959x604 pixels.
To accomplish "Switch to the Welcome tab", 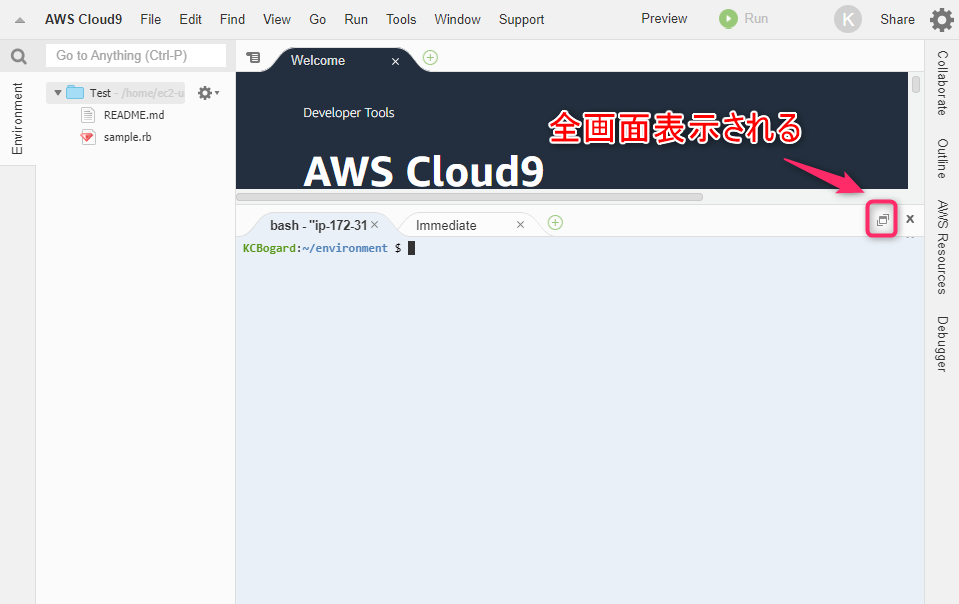I will (x=318, y=61).
